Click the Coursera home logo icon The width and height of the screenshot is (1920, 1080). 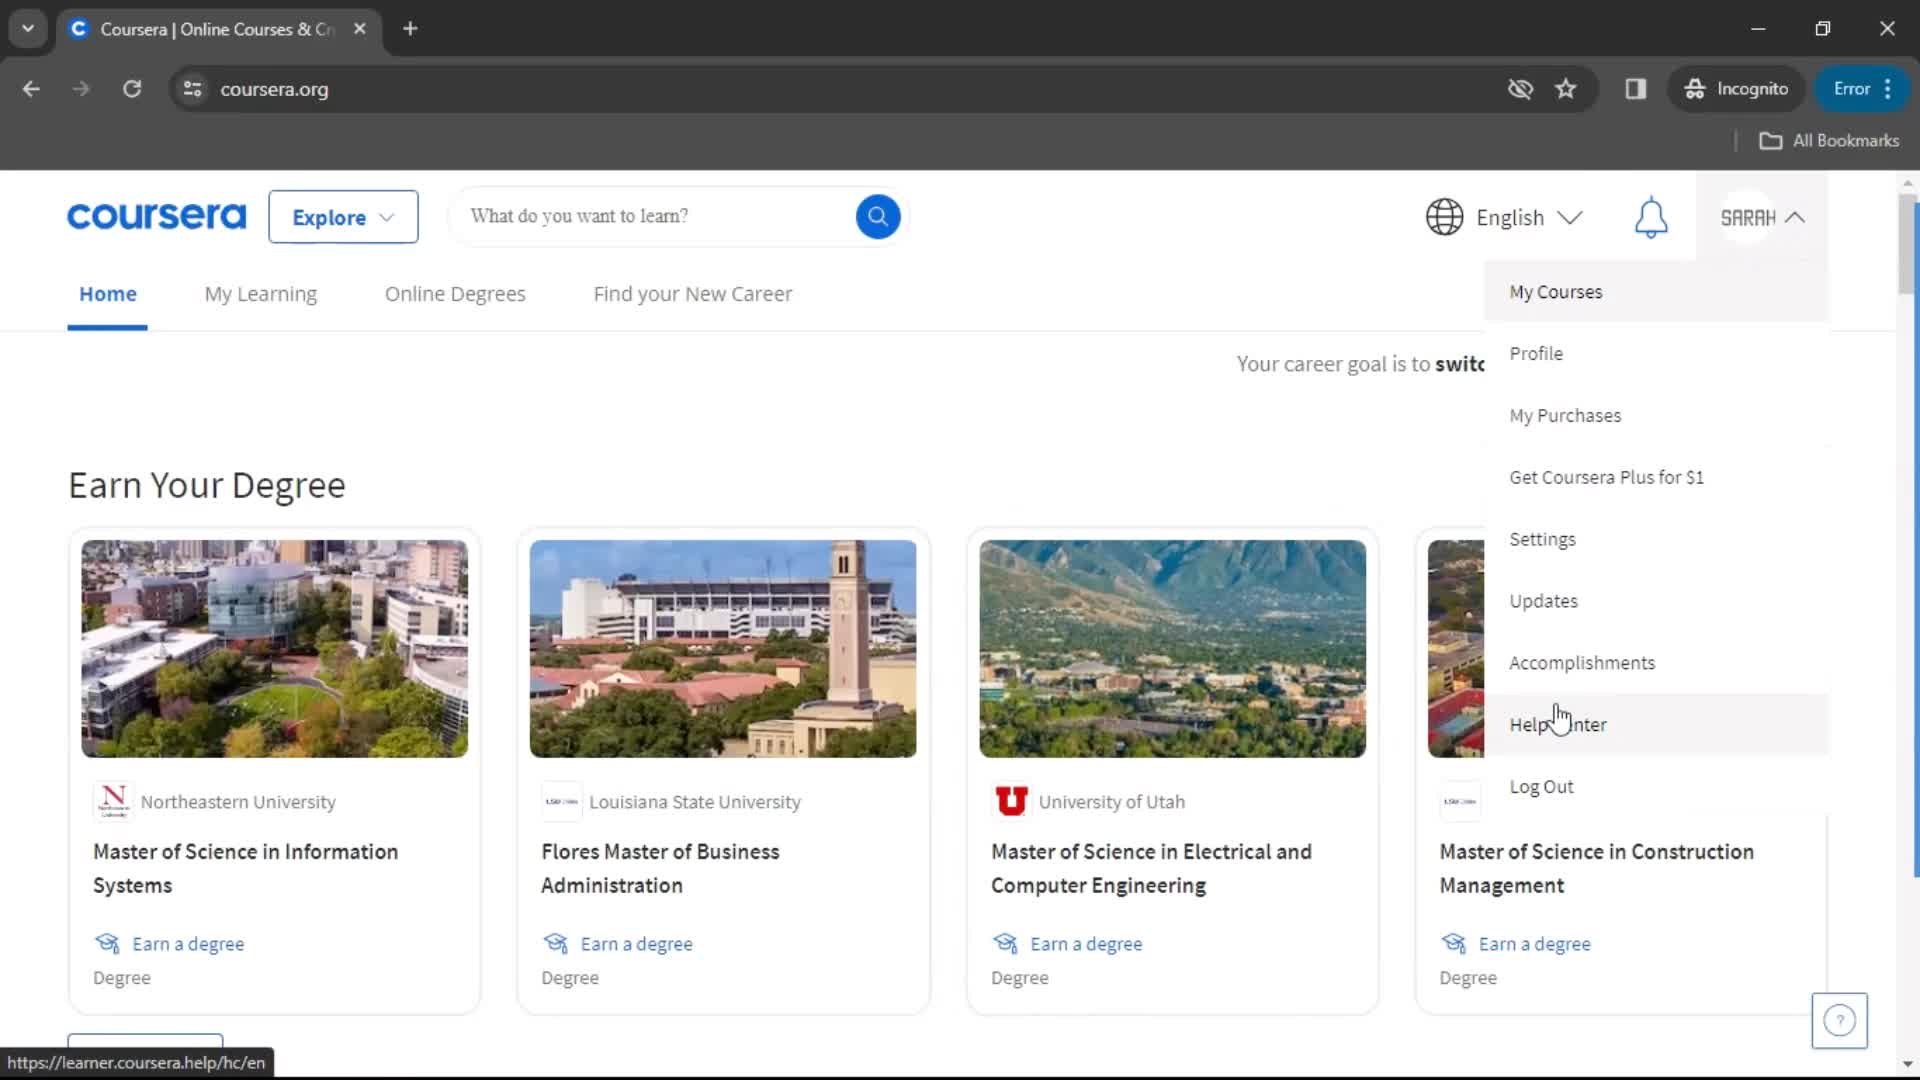tap(156, 216)
